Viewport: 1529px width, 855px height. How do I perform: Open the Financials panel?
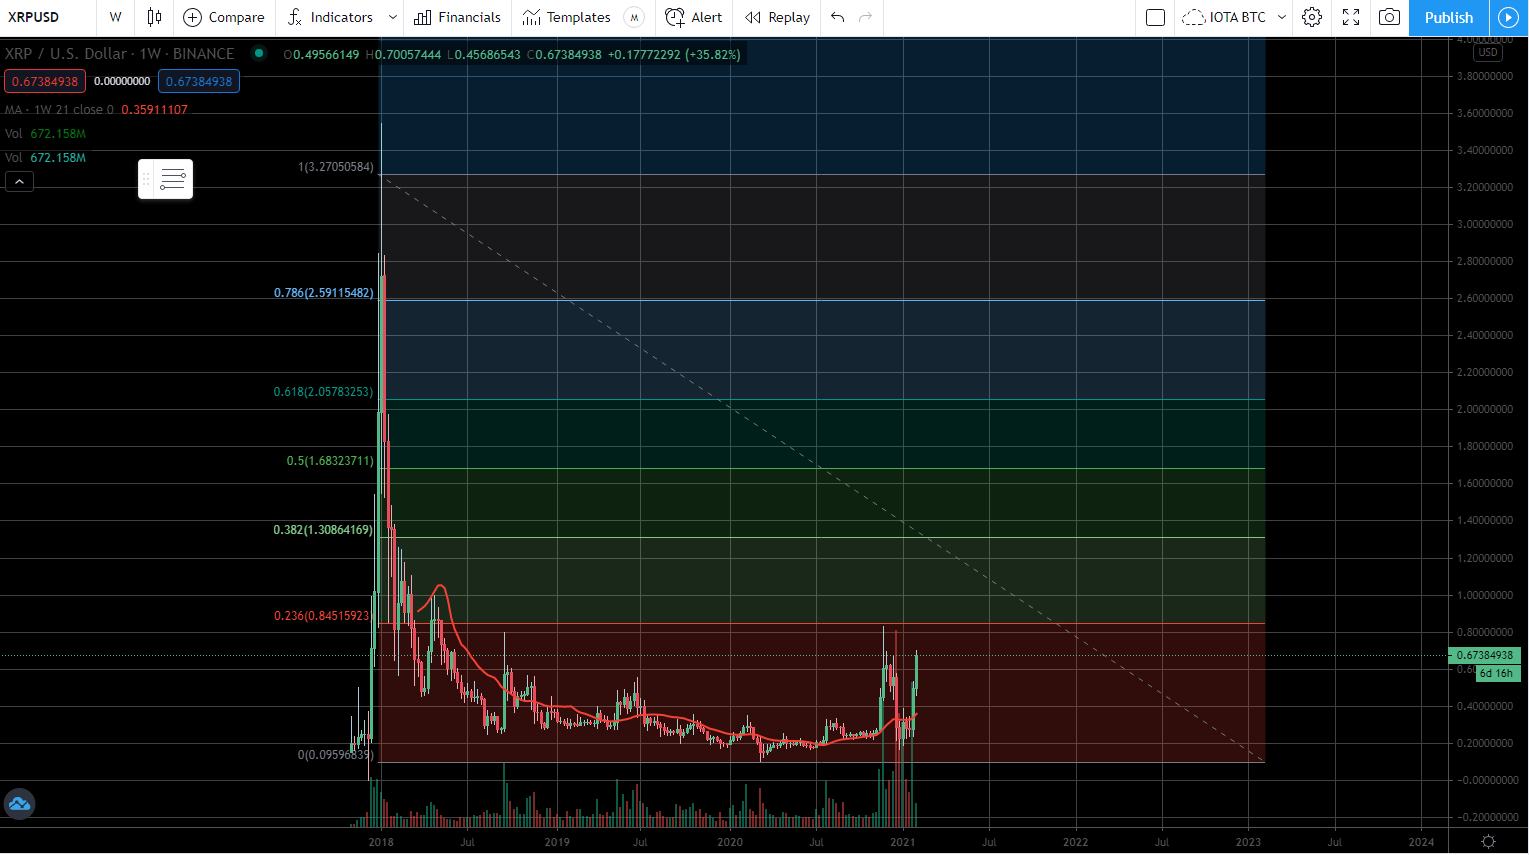[458, 17]
